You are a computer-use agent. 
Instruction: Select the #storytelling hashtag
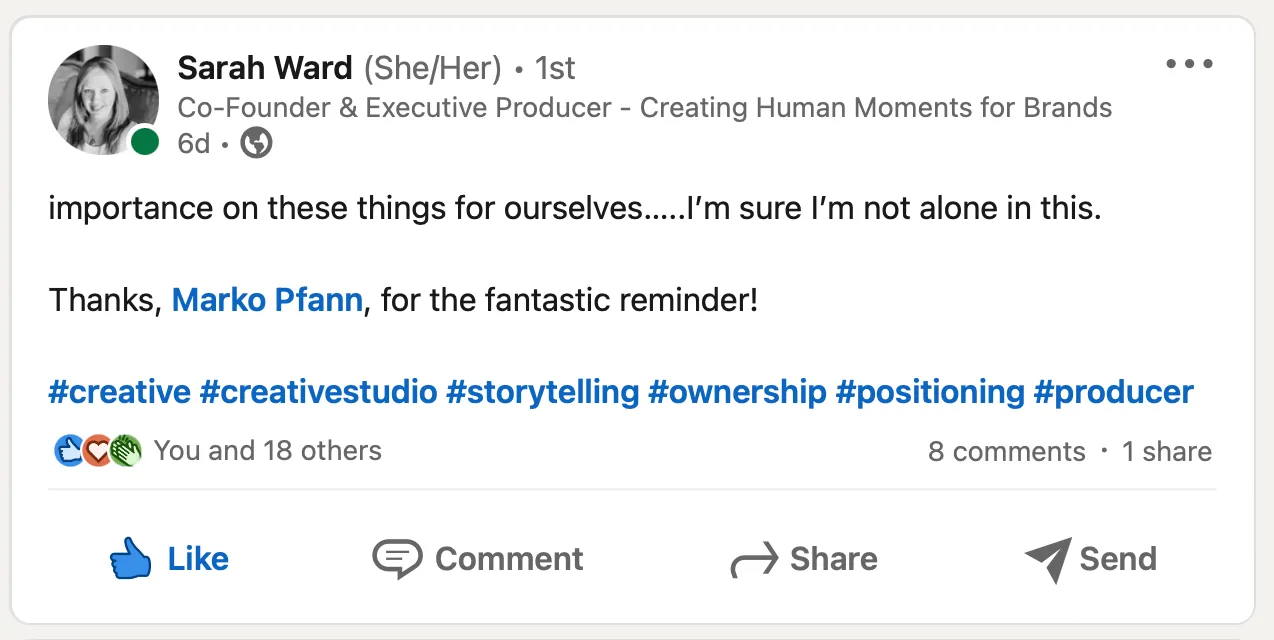[542, 392]
